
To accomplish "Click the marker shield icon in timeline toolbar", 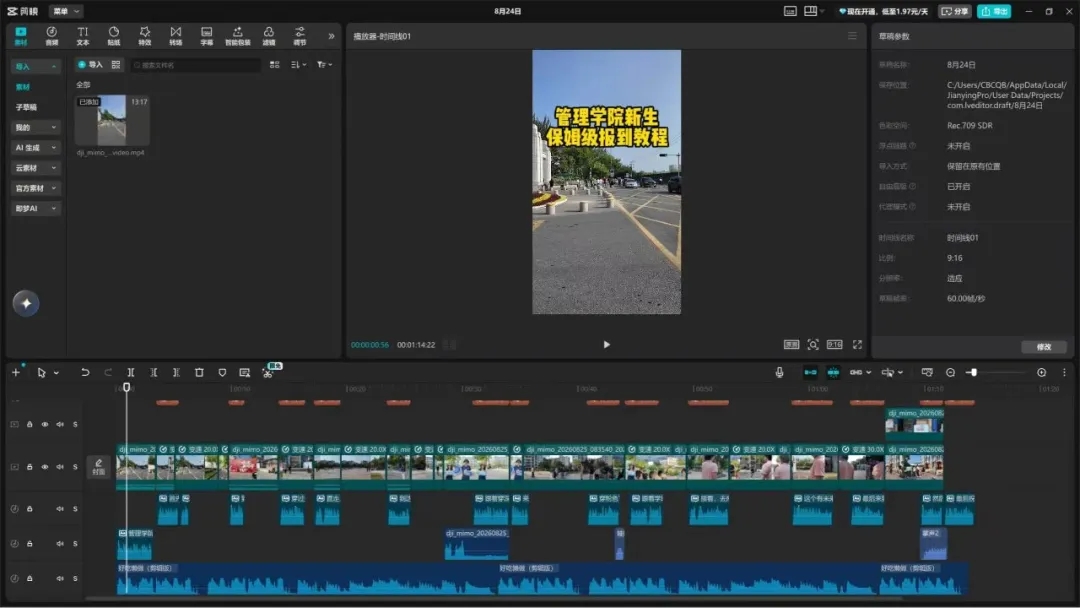I will 222,373.
